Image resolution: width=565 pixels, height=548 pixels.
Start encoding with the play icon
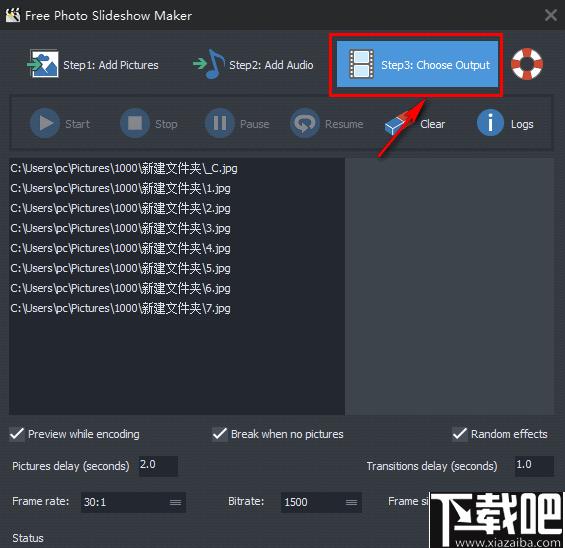[45, 123]
